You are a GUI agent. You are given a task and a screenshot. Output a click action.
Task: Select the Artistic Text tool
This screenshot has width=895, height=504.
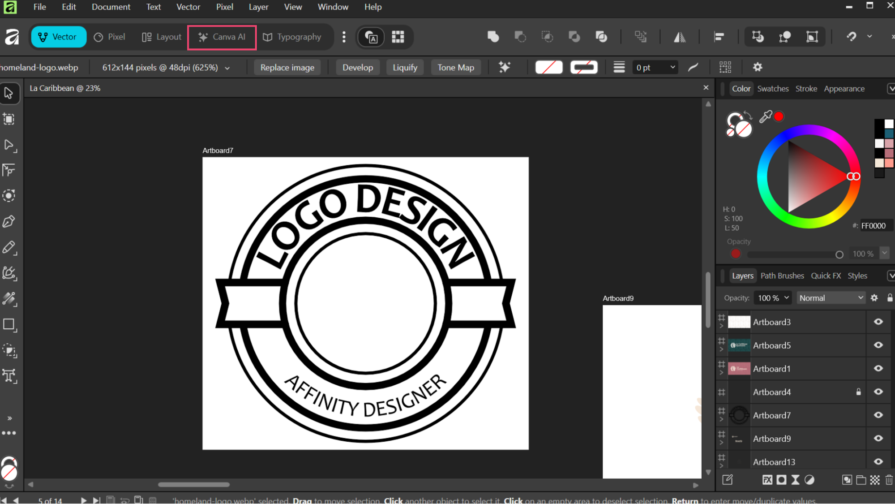click(x=9, y=376)
